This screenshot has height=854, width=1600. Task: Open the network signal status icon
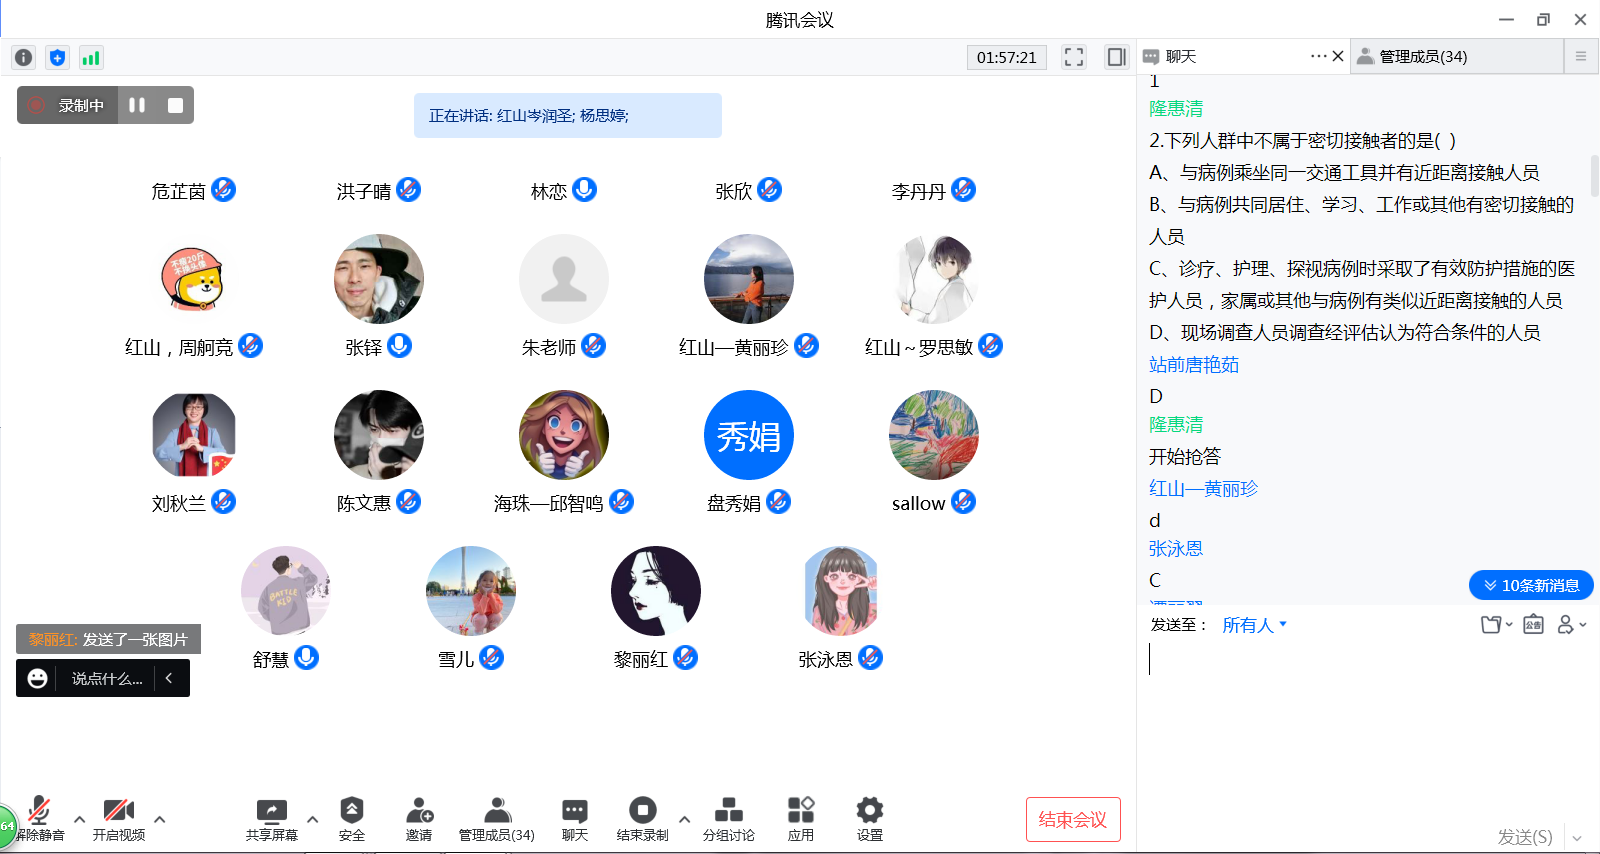tap(91, 58)
